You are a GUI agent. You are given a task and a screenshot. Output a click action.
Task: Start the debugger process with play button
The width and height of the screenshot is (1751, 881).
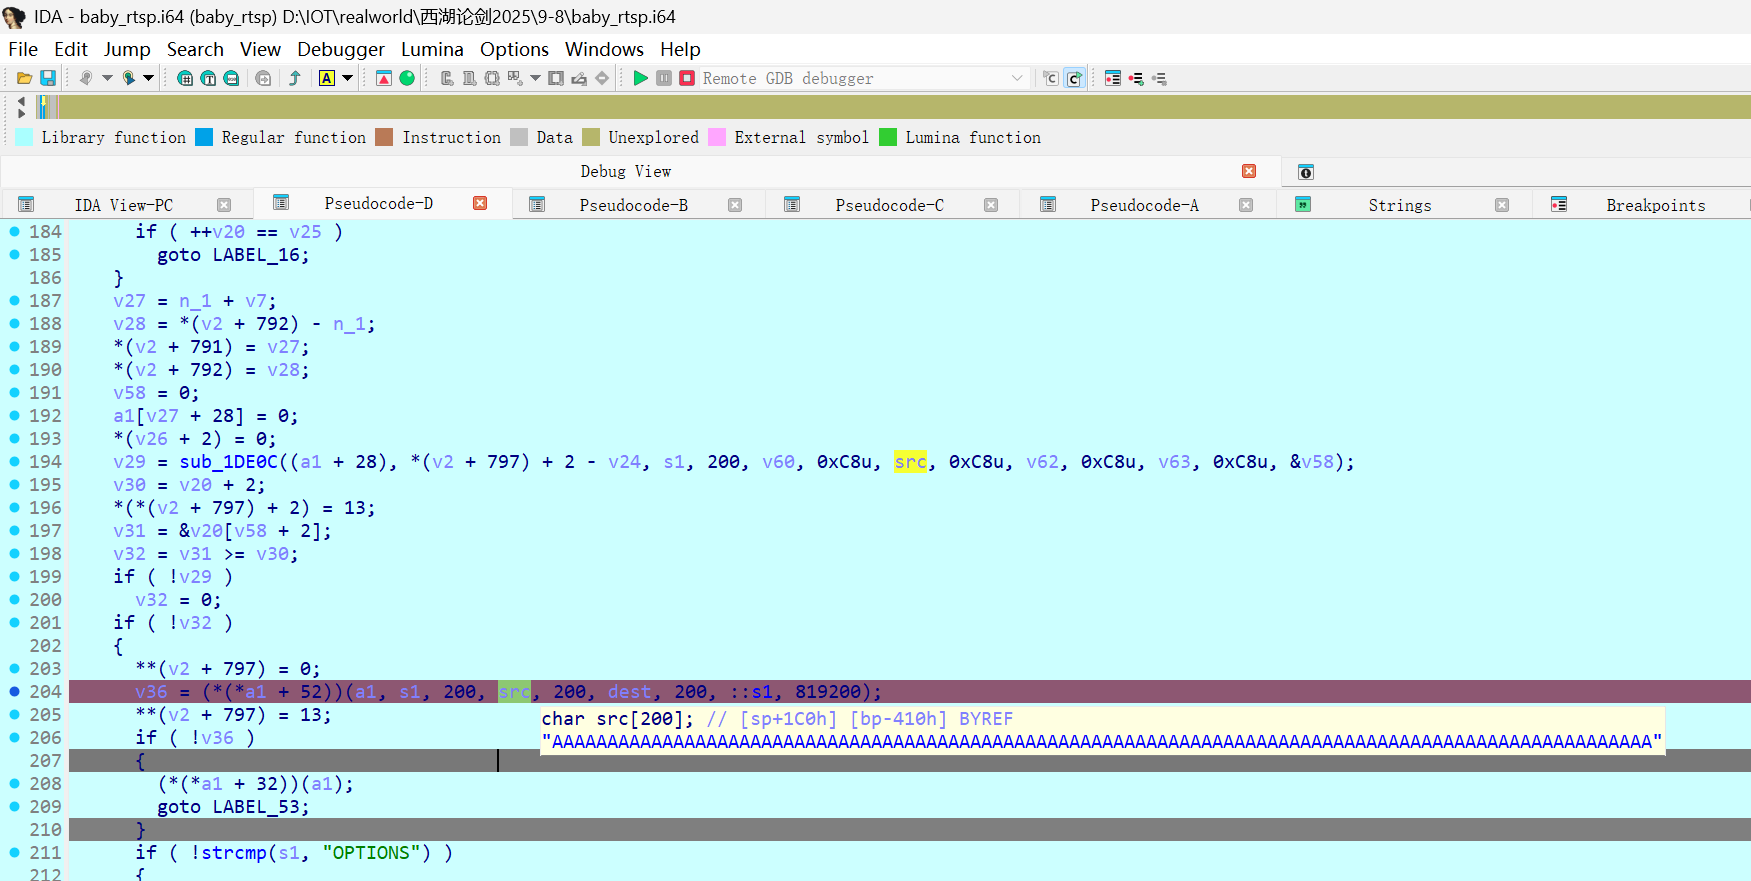tap(641, 78)
